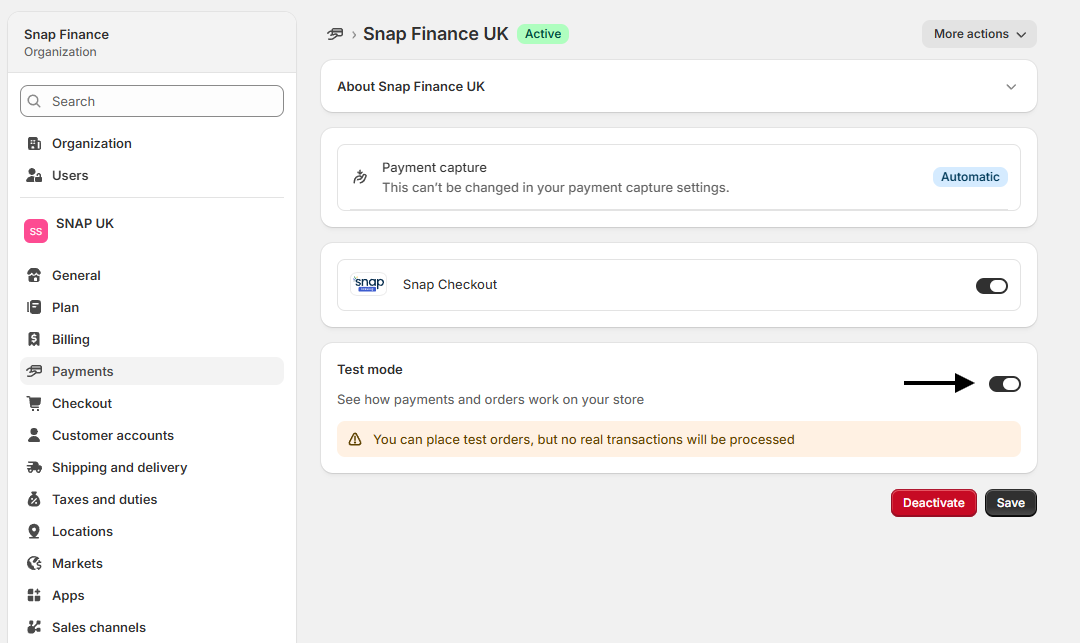Click the Deactivate button
The image size is (1080, 643).
933,503
